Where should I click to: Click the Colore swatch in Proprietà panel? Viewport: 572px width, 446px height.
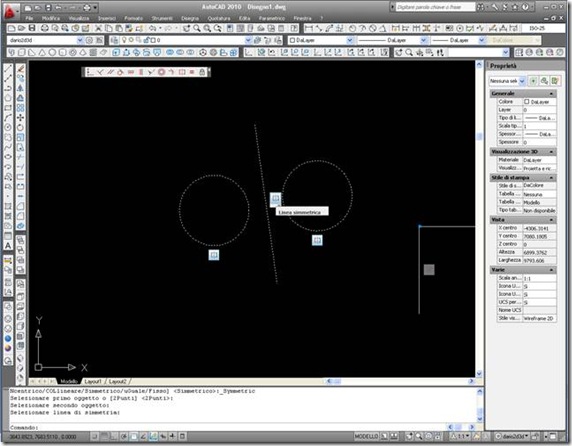[x=527, y=102]
